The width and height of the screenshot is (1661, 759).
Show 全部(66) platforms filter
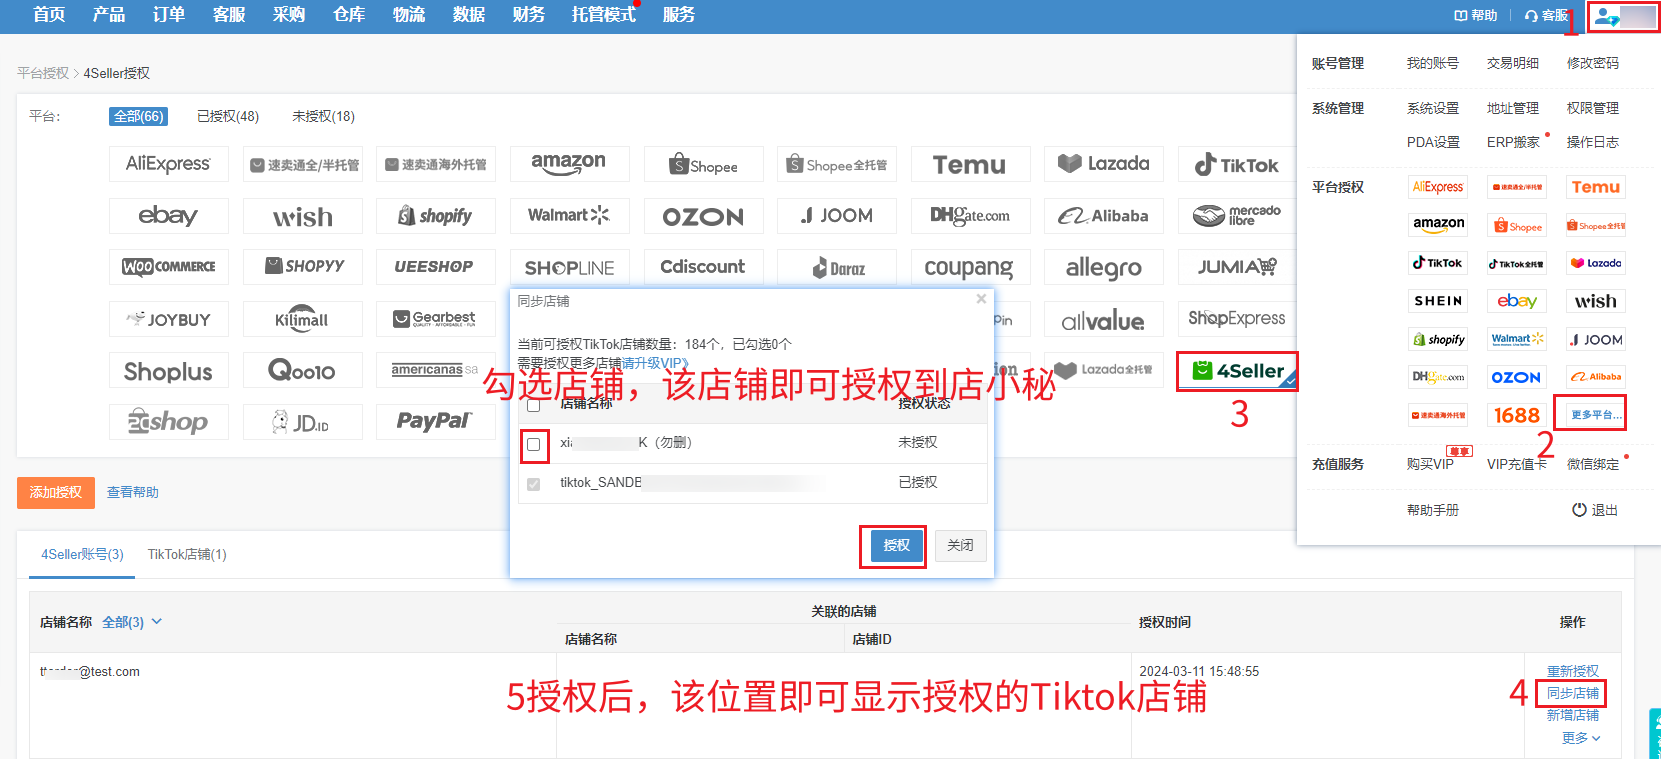pos(138,116)
